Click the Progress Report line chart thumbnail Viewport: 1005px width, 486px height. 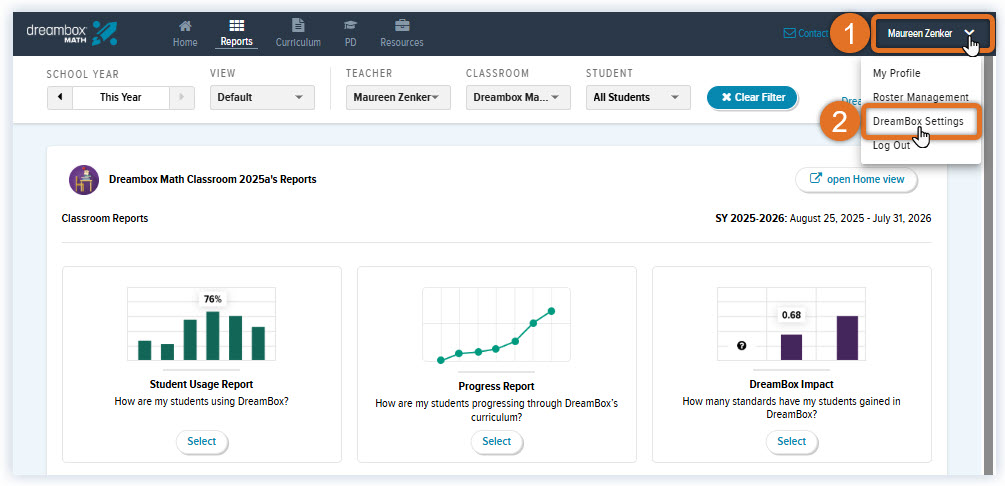tap(496, 326)
